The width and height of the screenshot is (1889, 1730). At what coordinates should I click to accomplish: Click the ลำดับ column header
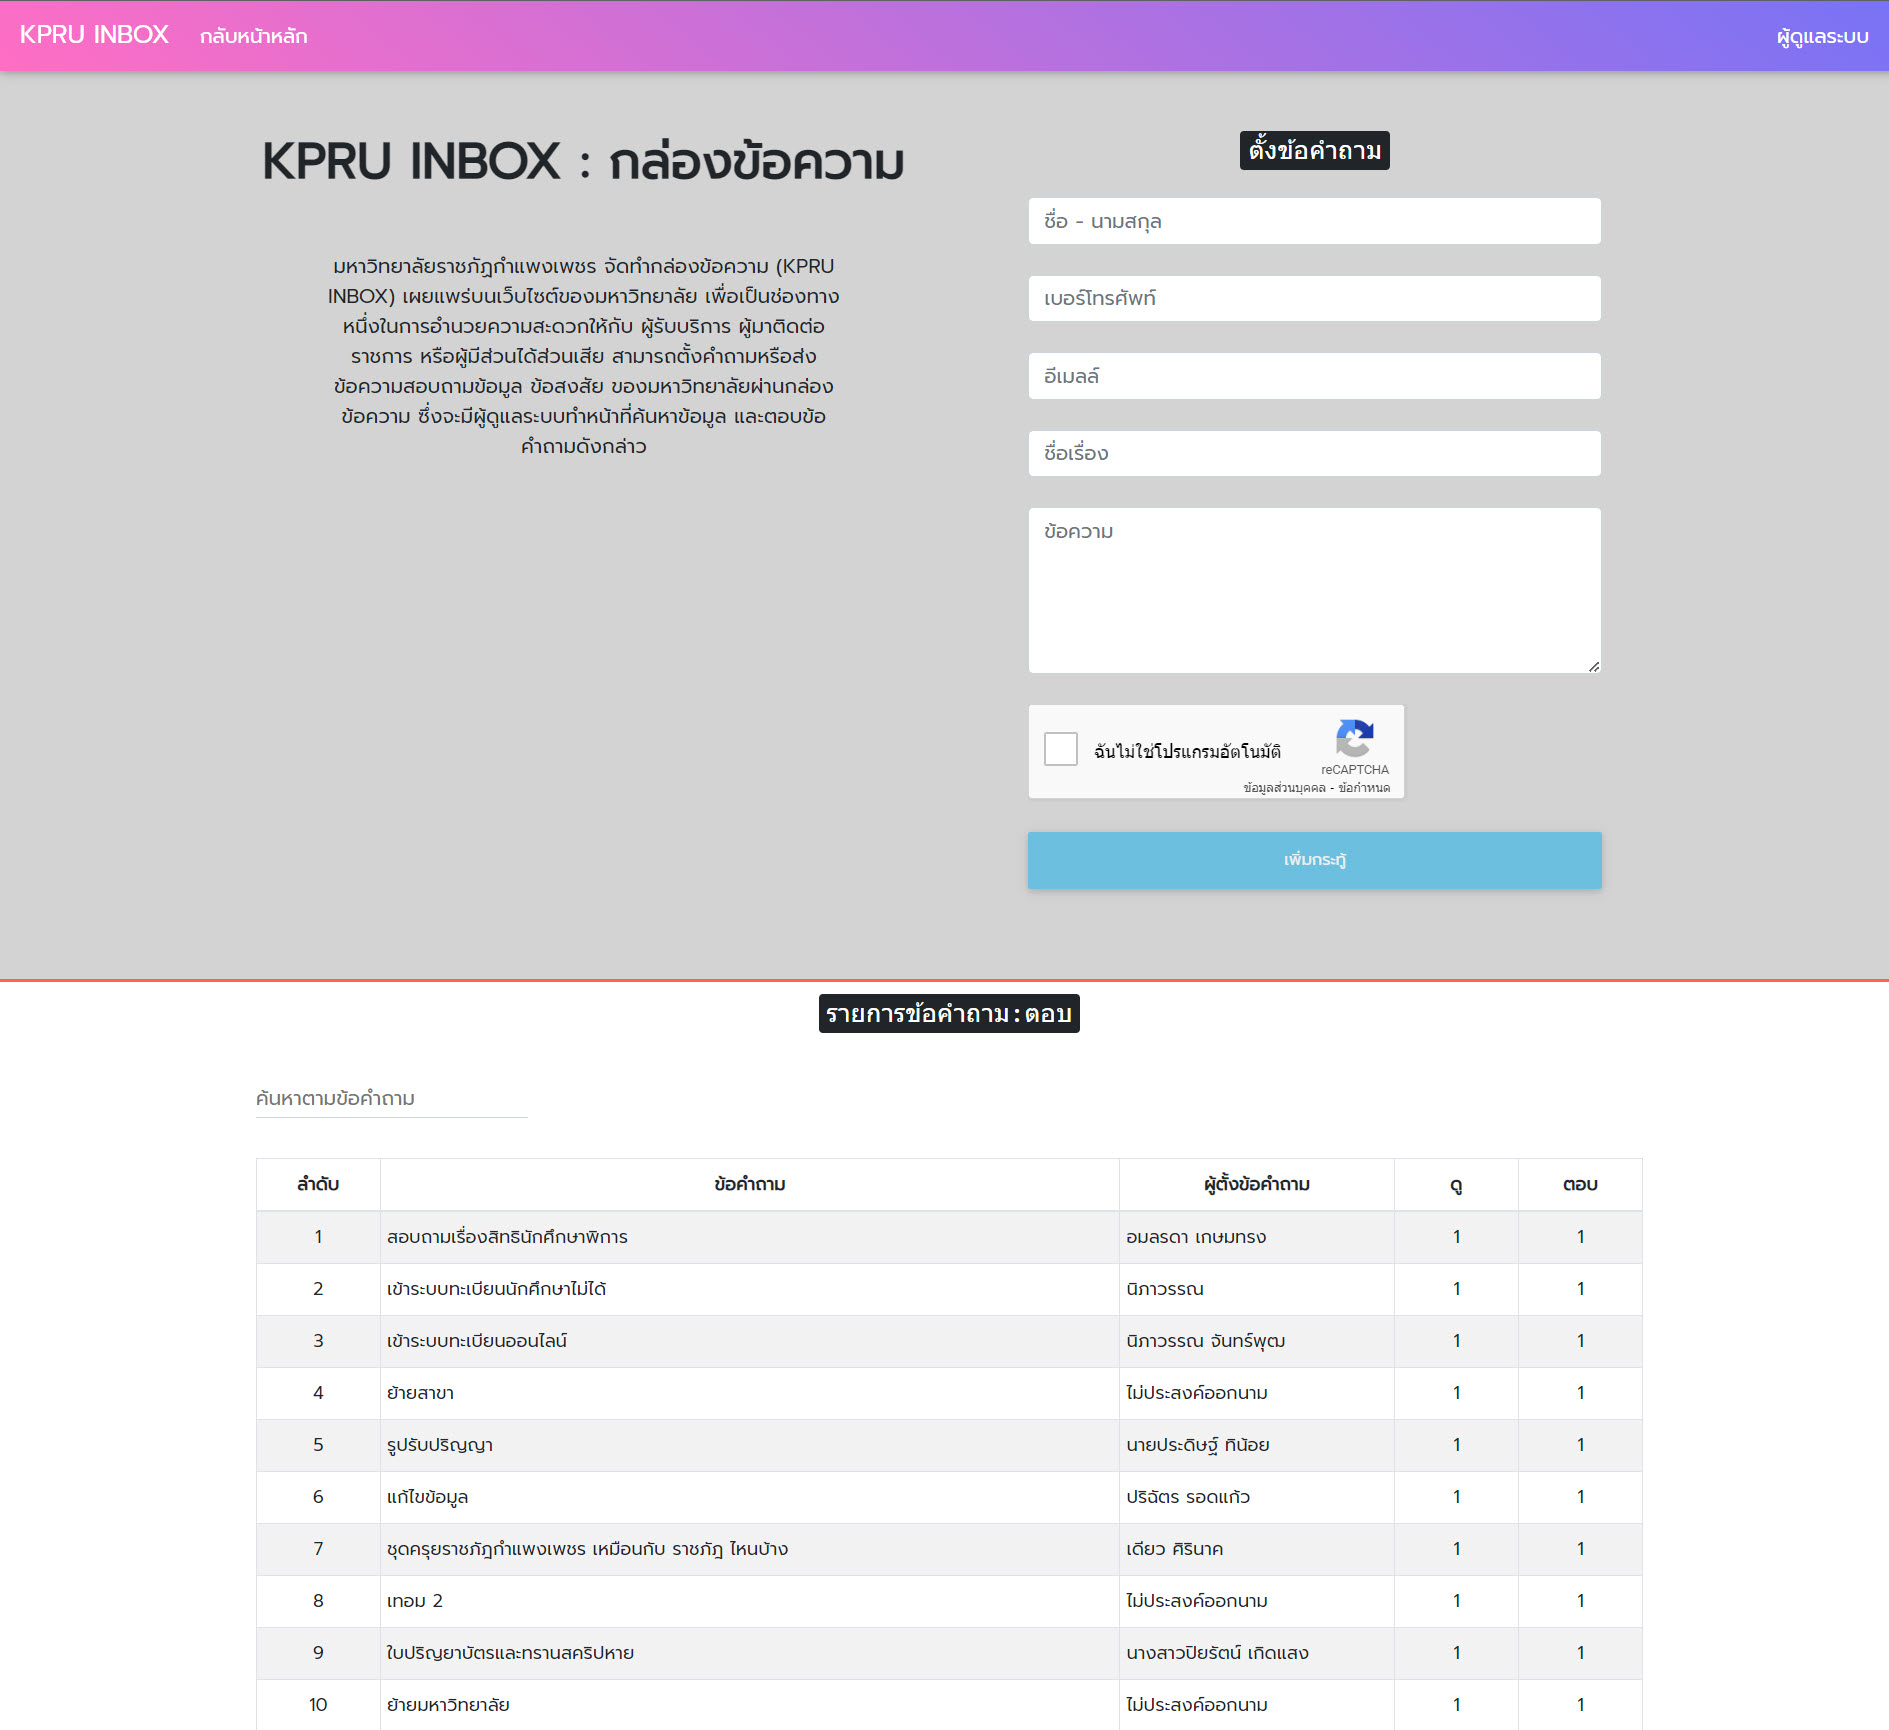click(318, 1184)
